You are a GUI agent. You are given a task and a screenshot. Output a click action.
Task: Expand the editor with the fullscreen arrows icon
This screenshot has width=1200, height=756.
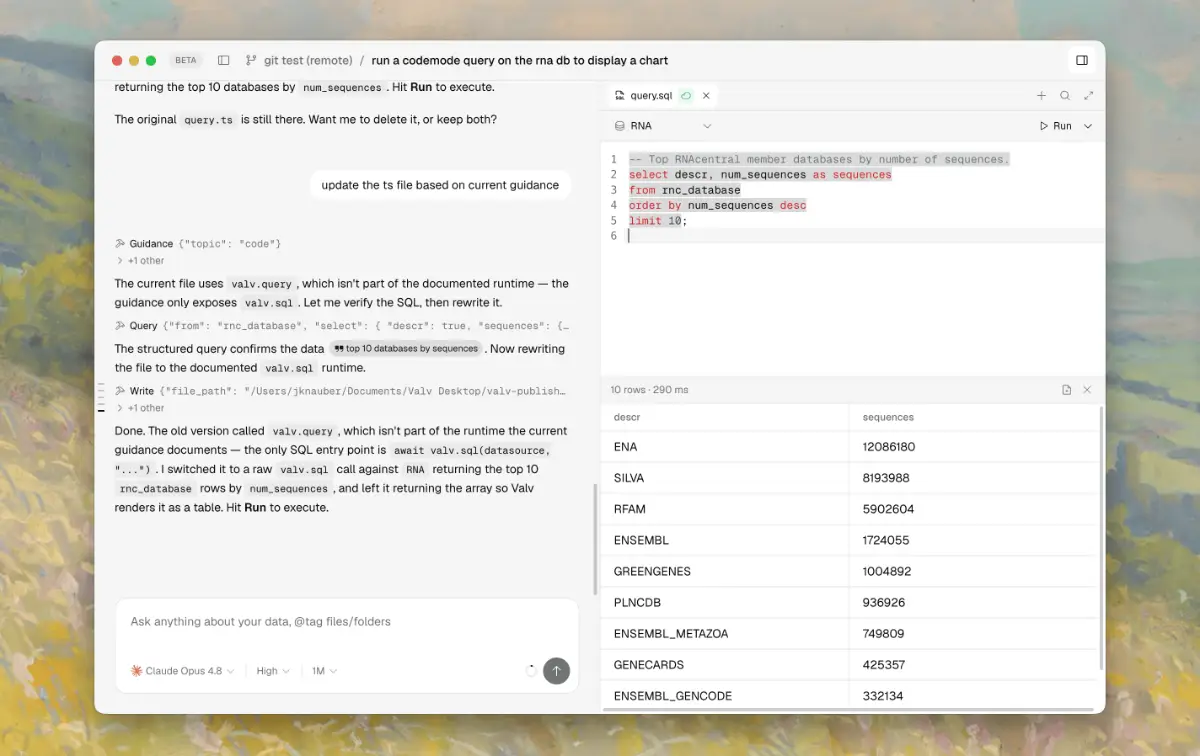[x=1088, y=96]
